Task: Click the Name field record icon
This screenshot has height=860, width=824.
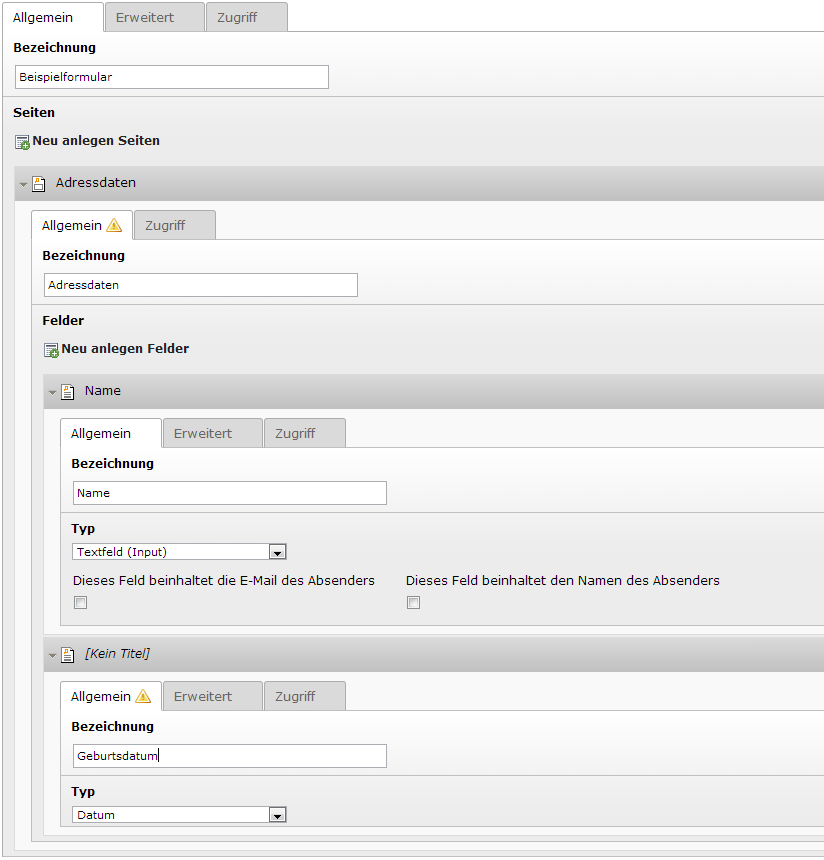Action: point(68,392)
